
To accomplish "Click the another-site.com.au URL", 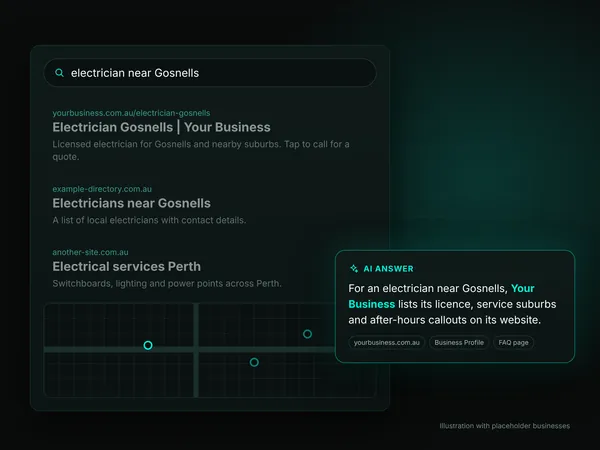I will pos(90,252).
